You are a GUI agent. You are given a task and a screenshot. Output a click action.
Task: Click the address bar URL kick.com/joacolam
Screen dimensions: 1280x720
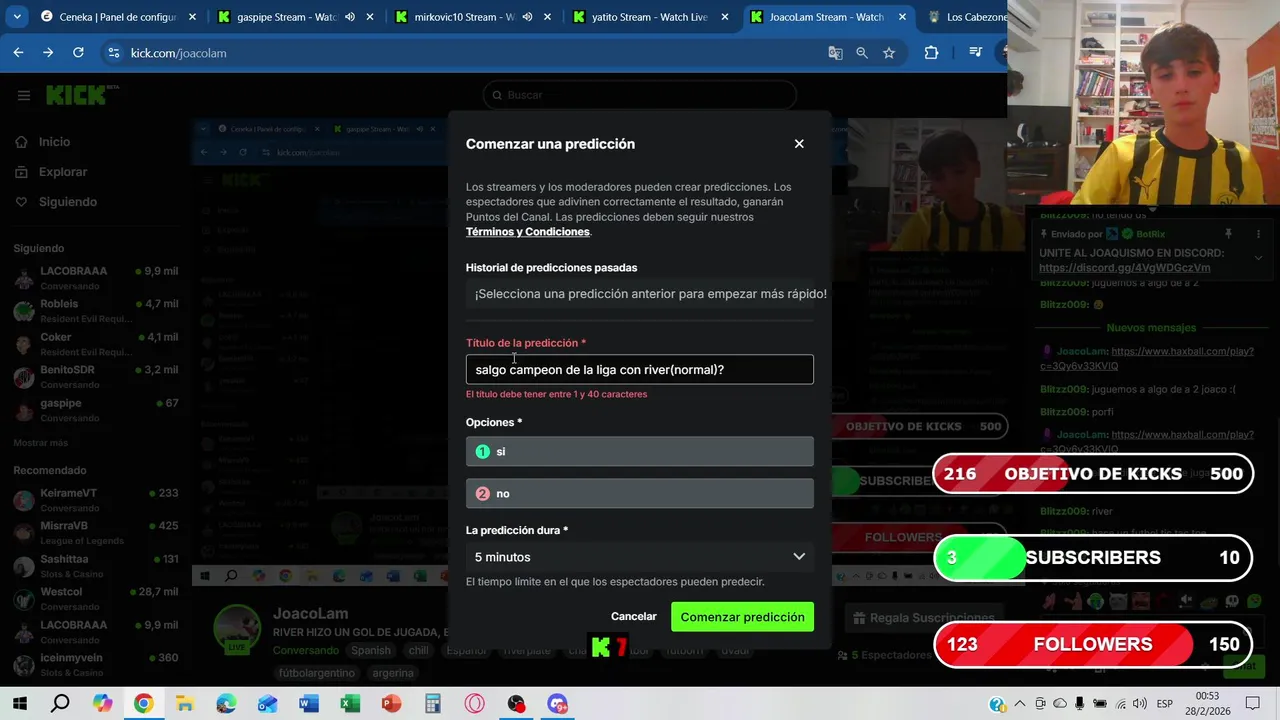click(x=178, y=53)
